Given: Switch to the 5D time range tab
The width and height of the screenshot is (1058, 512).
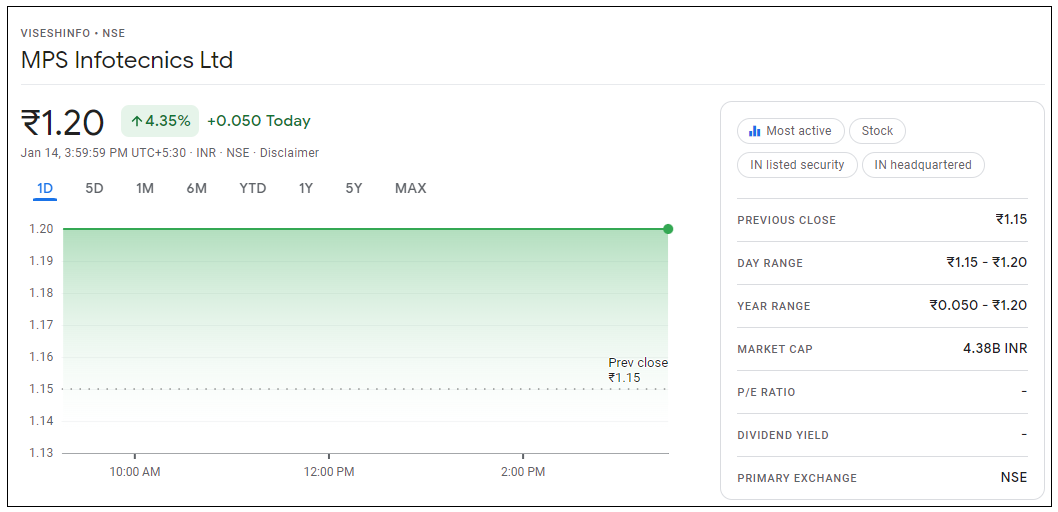Looking at the screenshot, I should pyautogui.click(x=94, y=188).
